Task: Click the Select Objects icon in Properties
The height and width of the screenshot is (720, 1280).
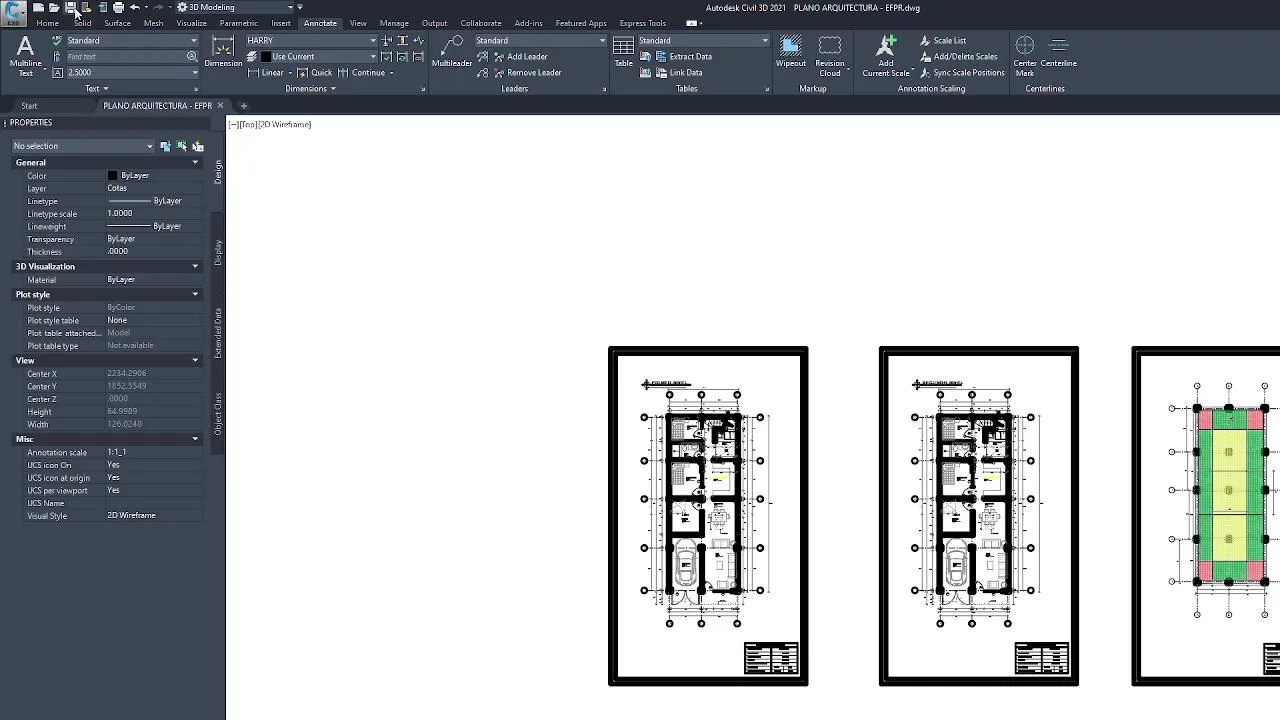Action: click(x=182, y=146)
